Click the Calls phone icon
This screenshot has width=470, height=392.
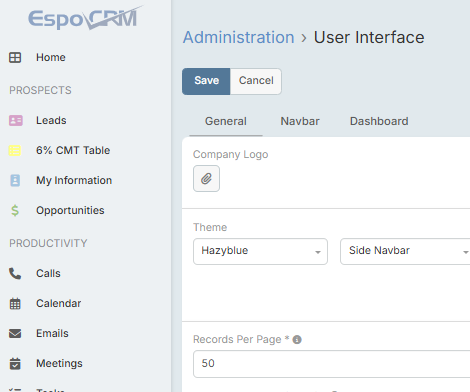[15, 273]
